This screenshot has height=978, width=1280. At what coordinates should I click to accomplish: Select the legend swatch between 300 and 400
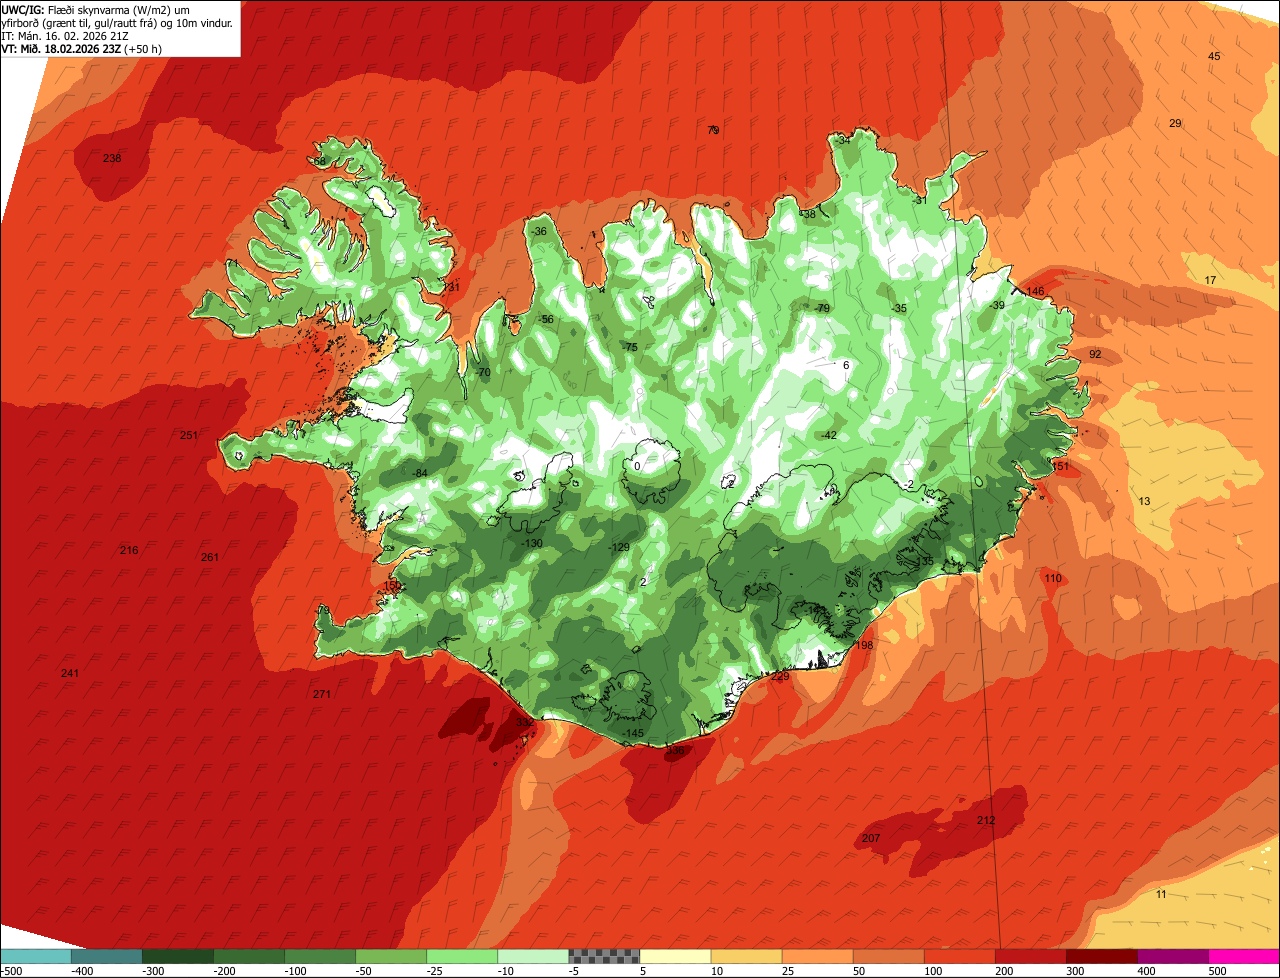pos(1101,956)
